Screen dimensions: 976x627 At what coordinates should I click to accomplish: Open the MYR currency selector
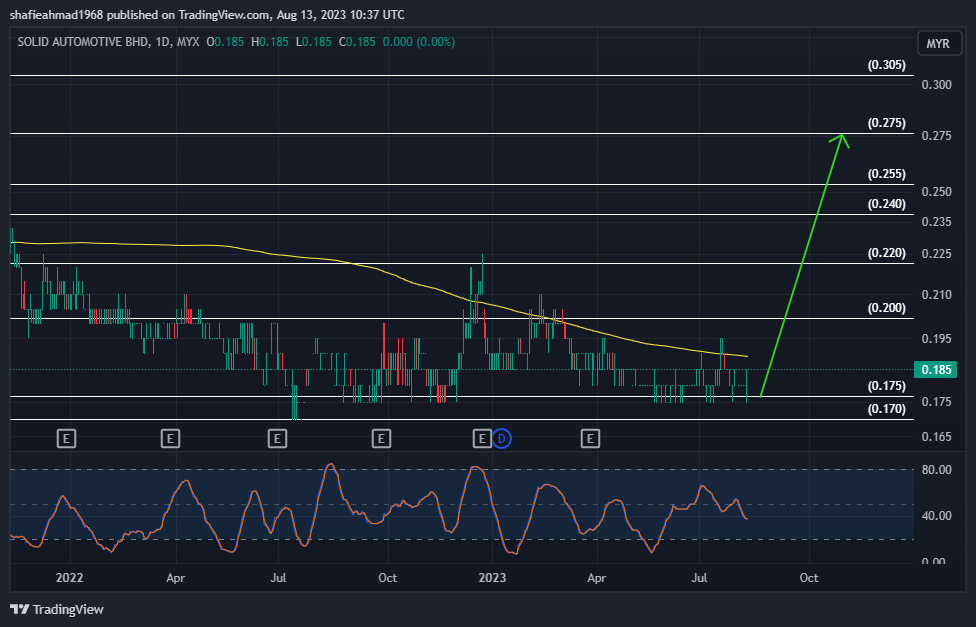pos(938,44)
